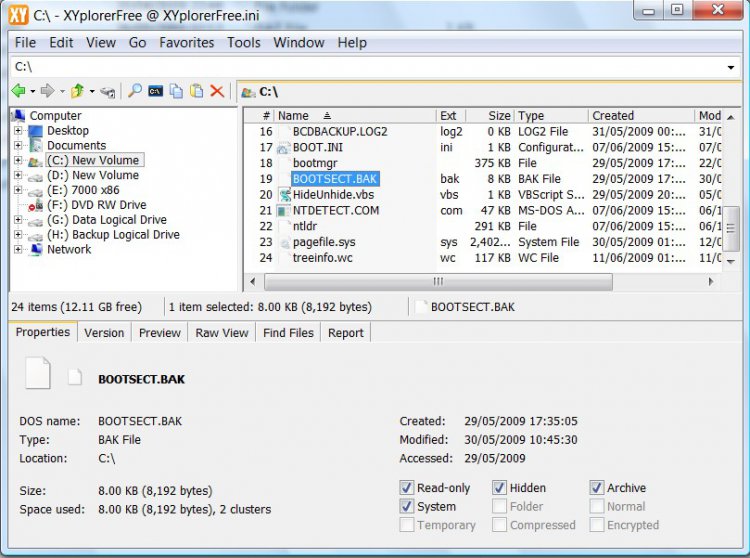750x558 pixels.
Task: Expand the (D:) New Volume node
Action: [x=18, y=175]
